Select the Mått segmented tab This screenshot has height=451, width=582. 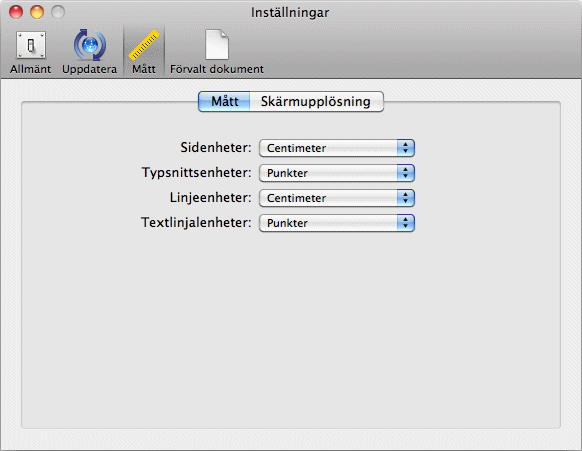tap(224, 101)
